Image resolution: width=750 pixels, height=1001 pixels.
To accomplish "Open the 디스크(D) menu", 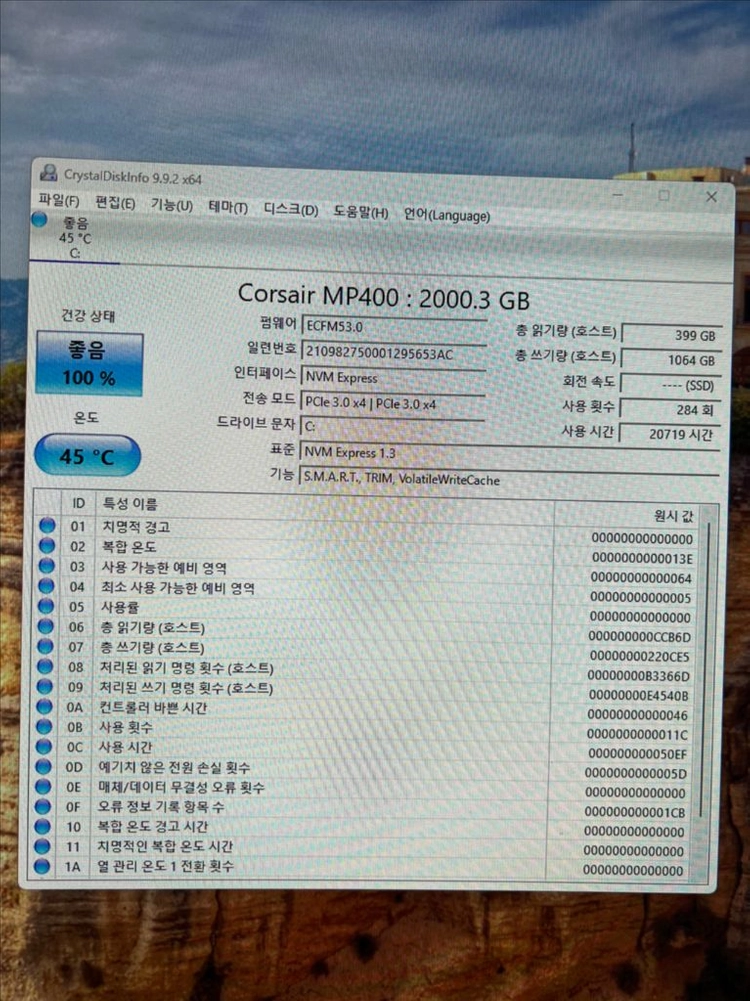I will click(291, 209).
